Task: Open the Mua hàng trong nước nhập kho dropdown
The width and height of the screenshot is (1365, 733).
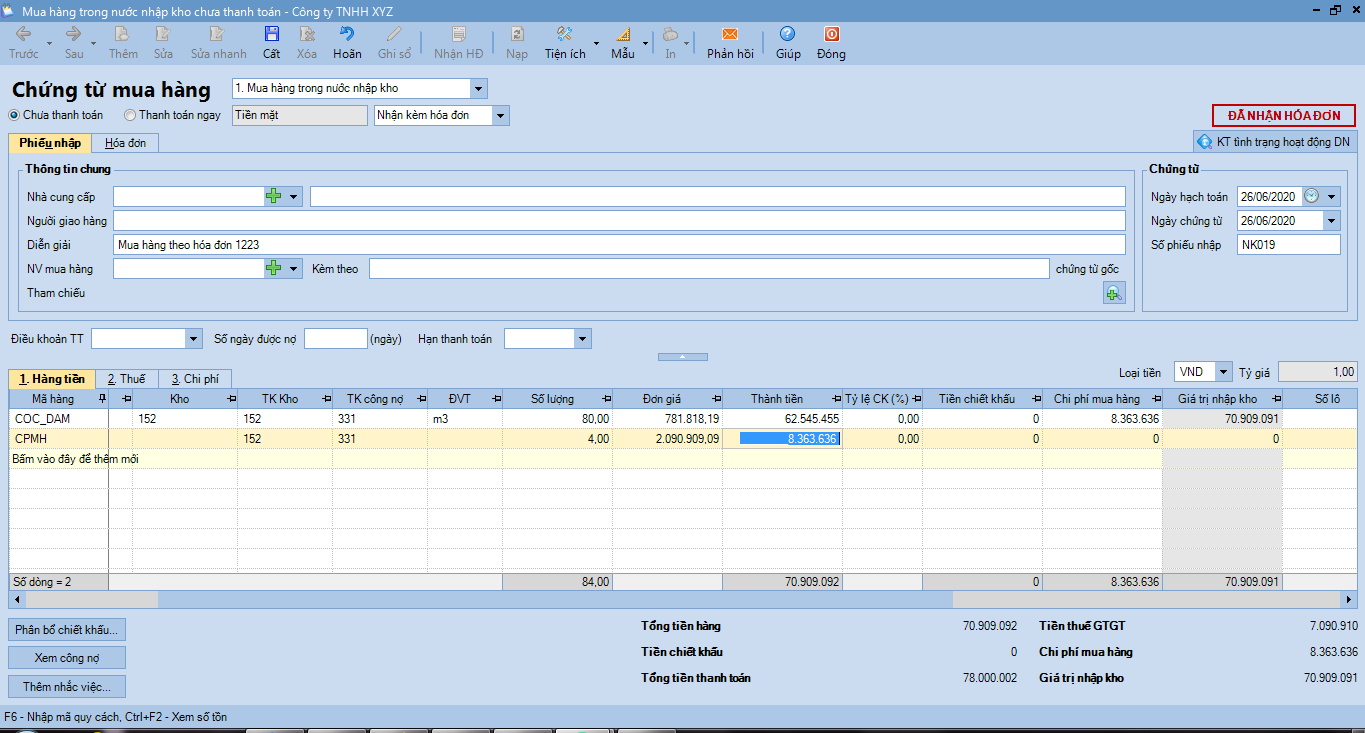Action: 478,88
